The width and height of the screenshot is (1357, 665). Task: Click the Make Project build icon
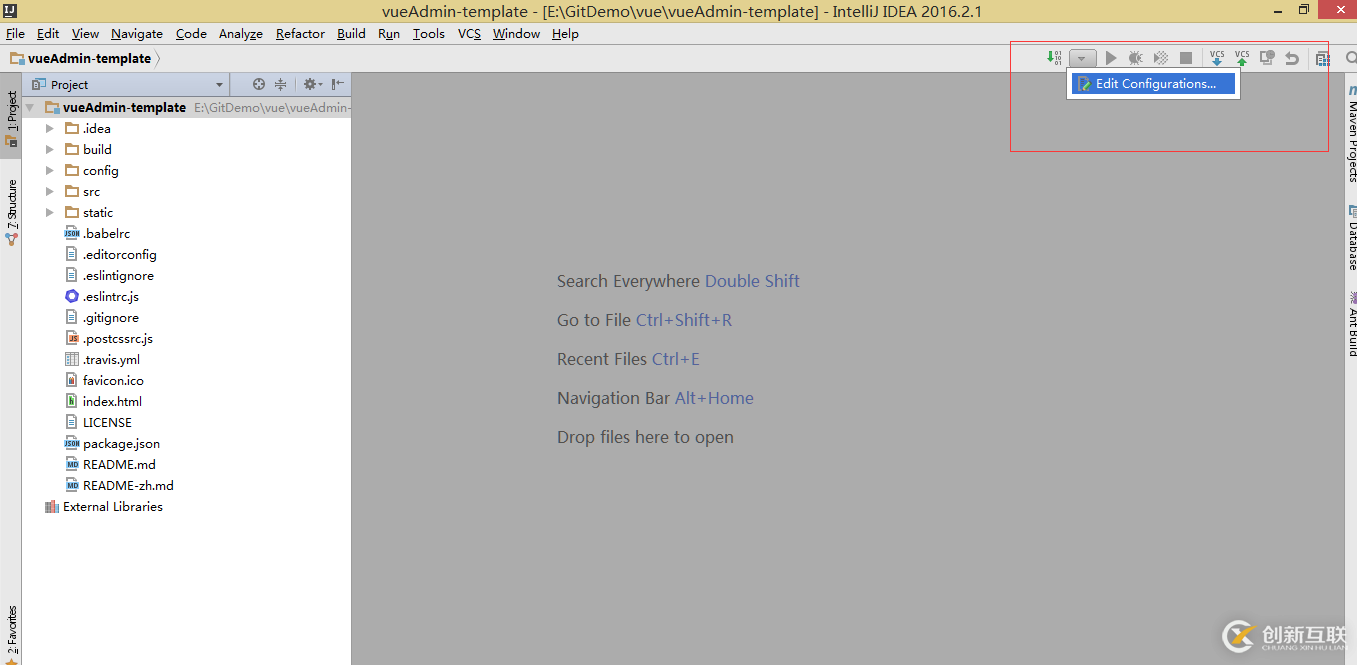point(1054,58)
